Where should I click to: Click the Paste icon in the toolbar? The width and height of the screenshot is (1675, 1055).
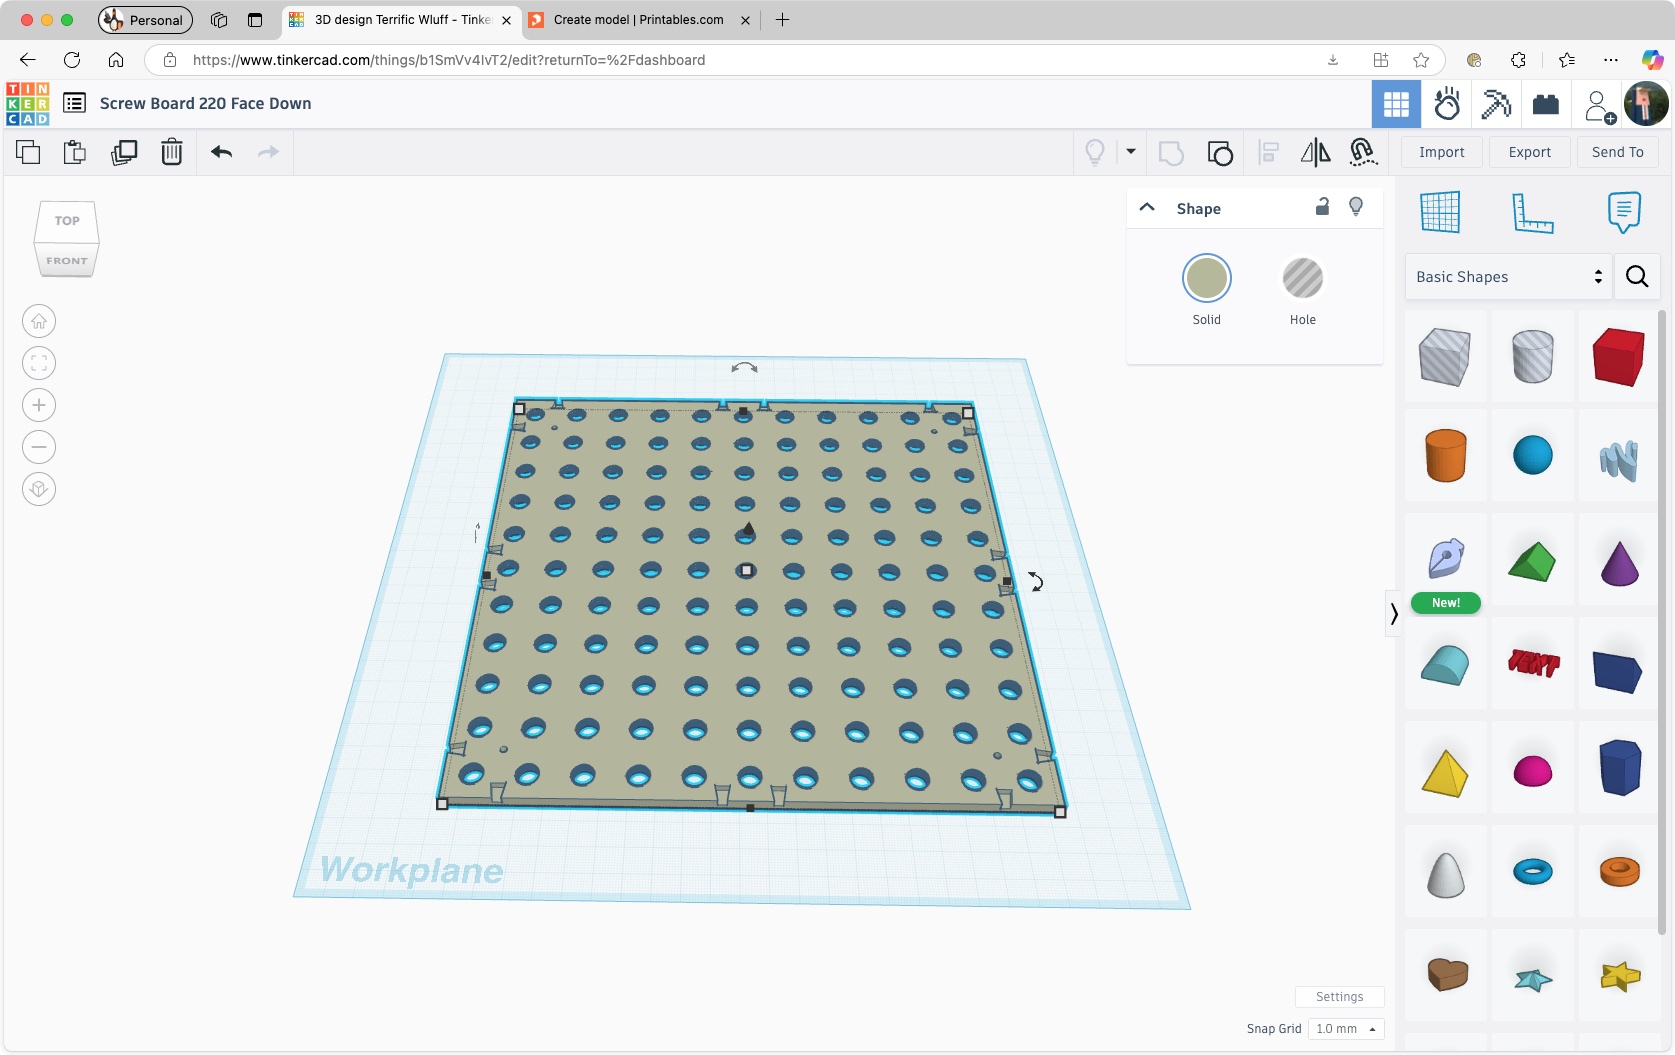pos(75,152)
